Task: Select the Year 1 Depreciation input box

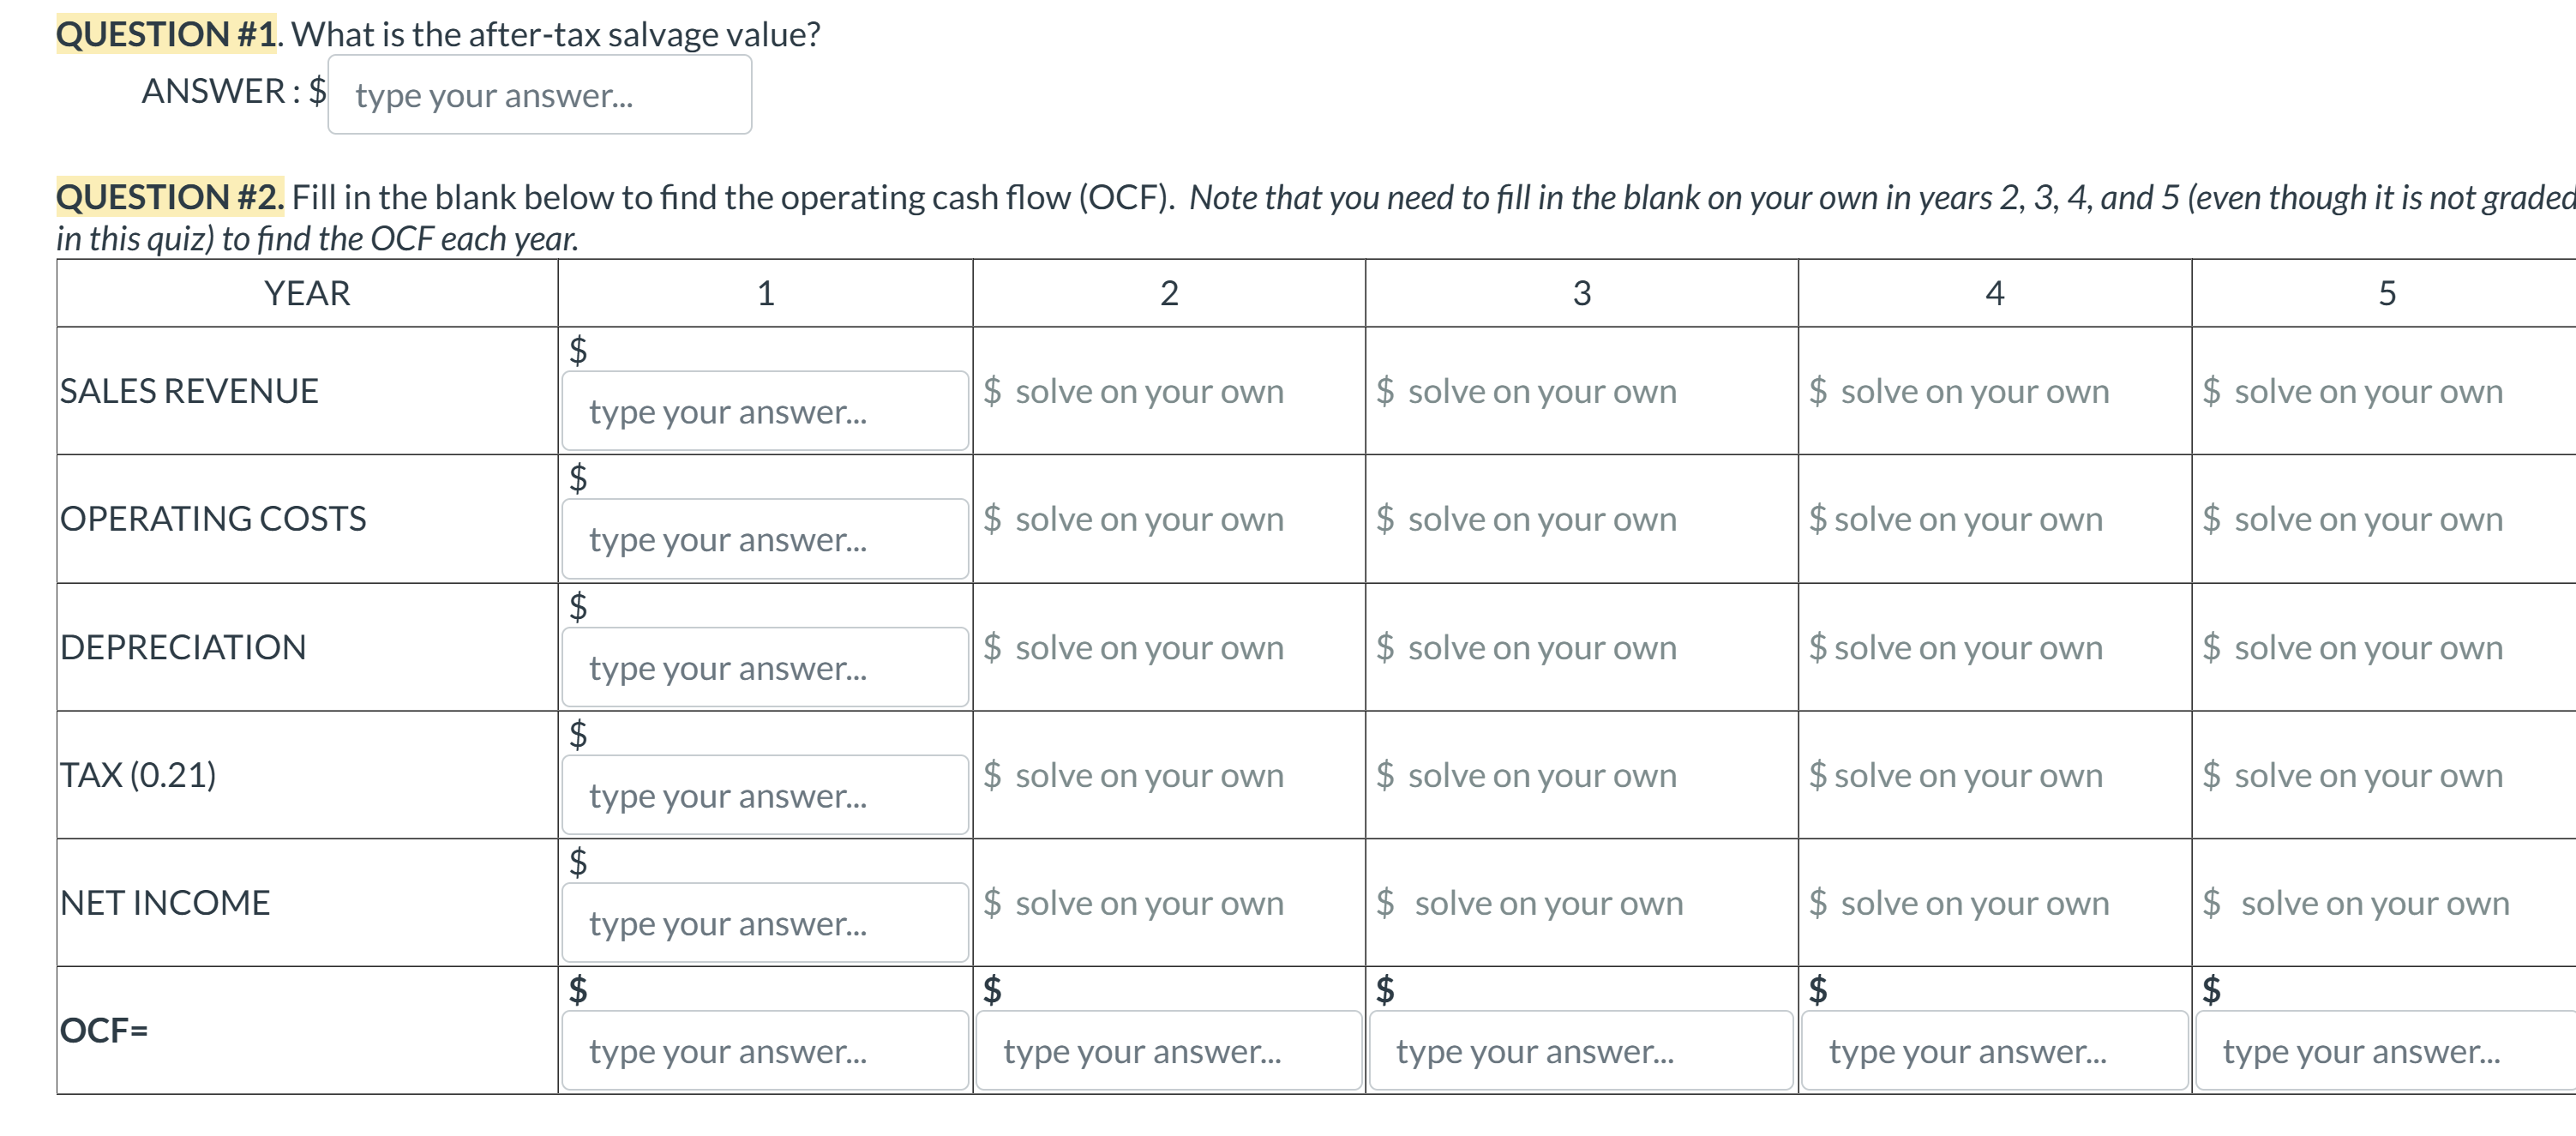Action: pyautogui.click(x=764, y=666)
